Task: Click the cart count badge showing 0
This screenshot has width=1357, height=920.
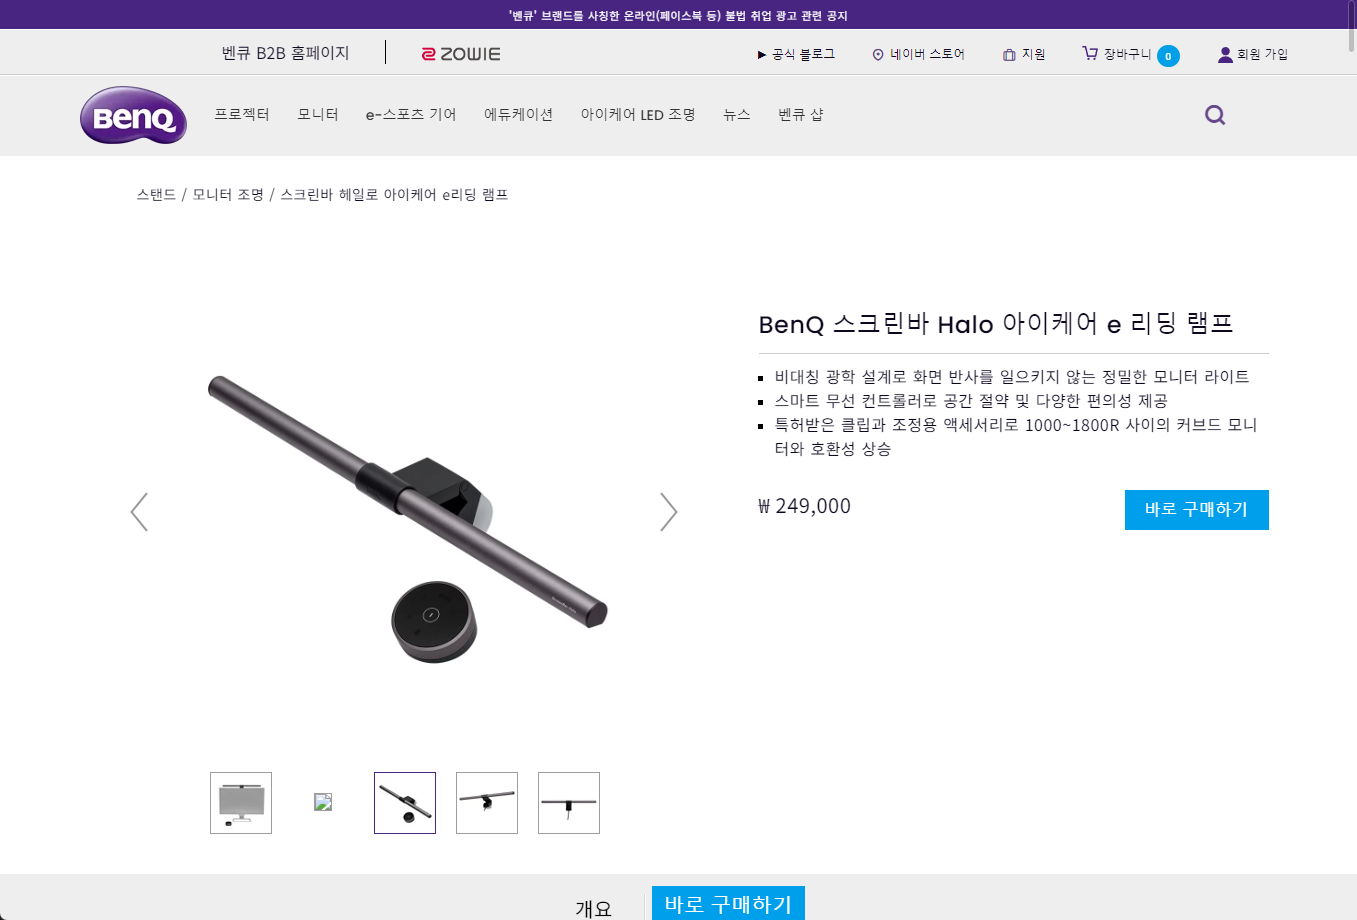Action: point(1168,56)
